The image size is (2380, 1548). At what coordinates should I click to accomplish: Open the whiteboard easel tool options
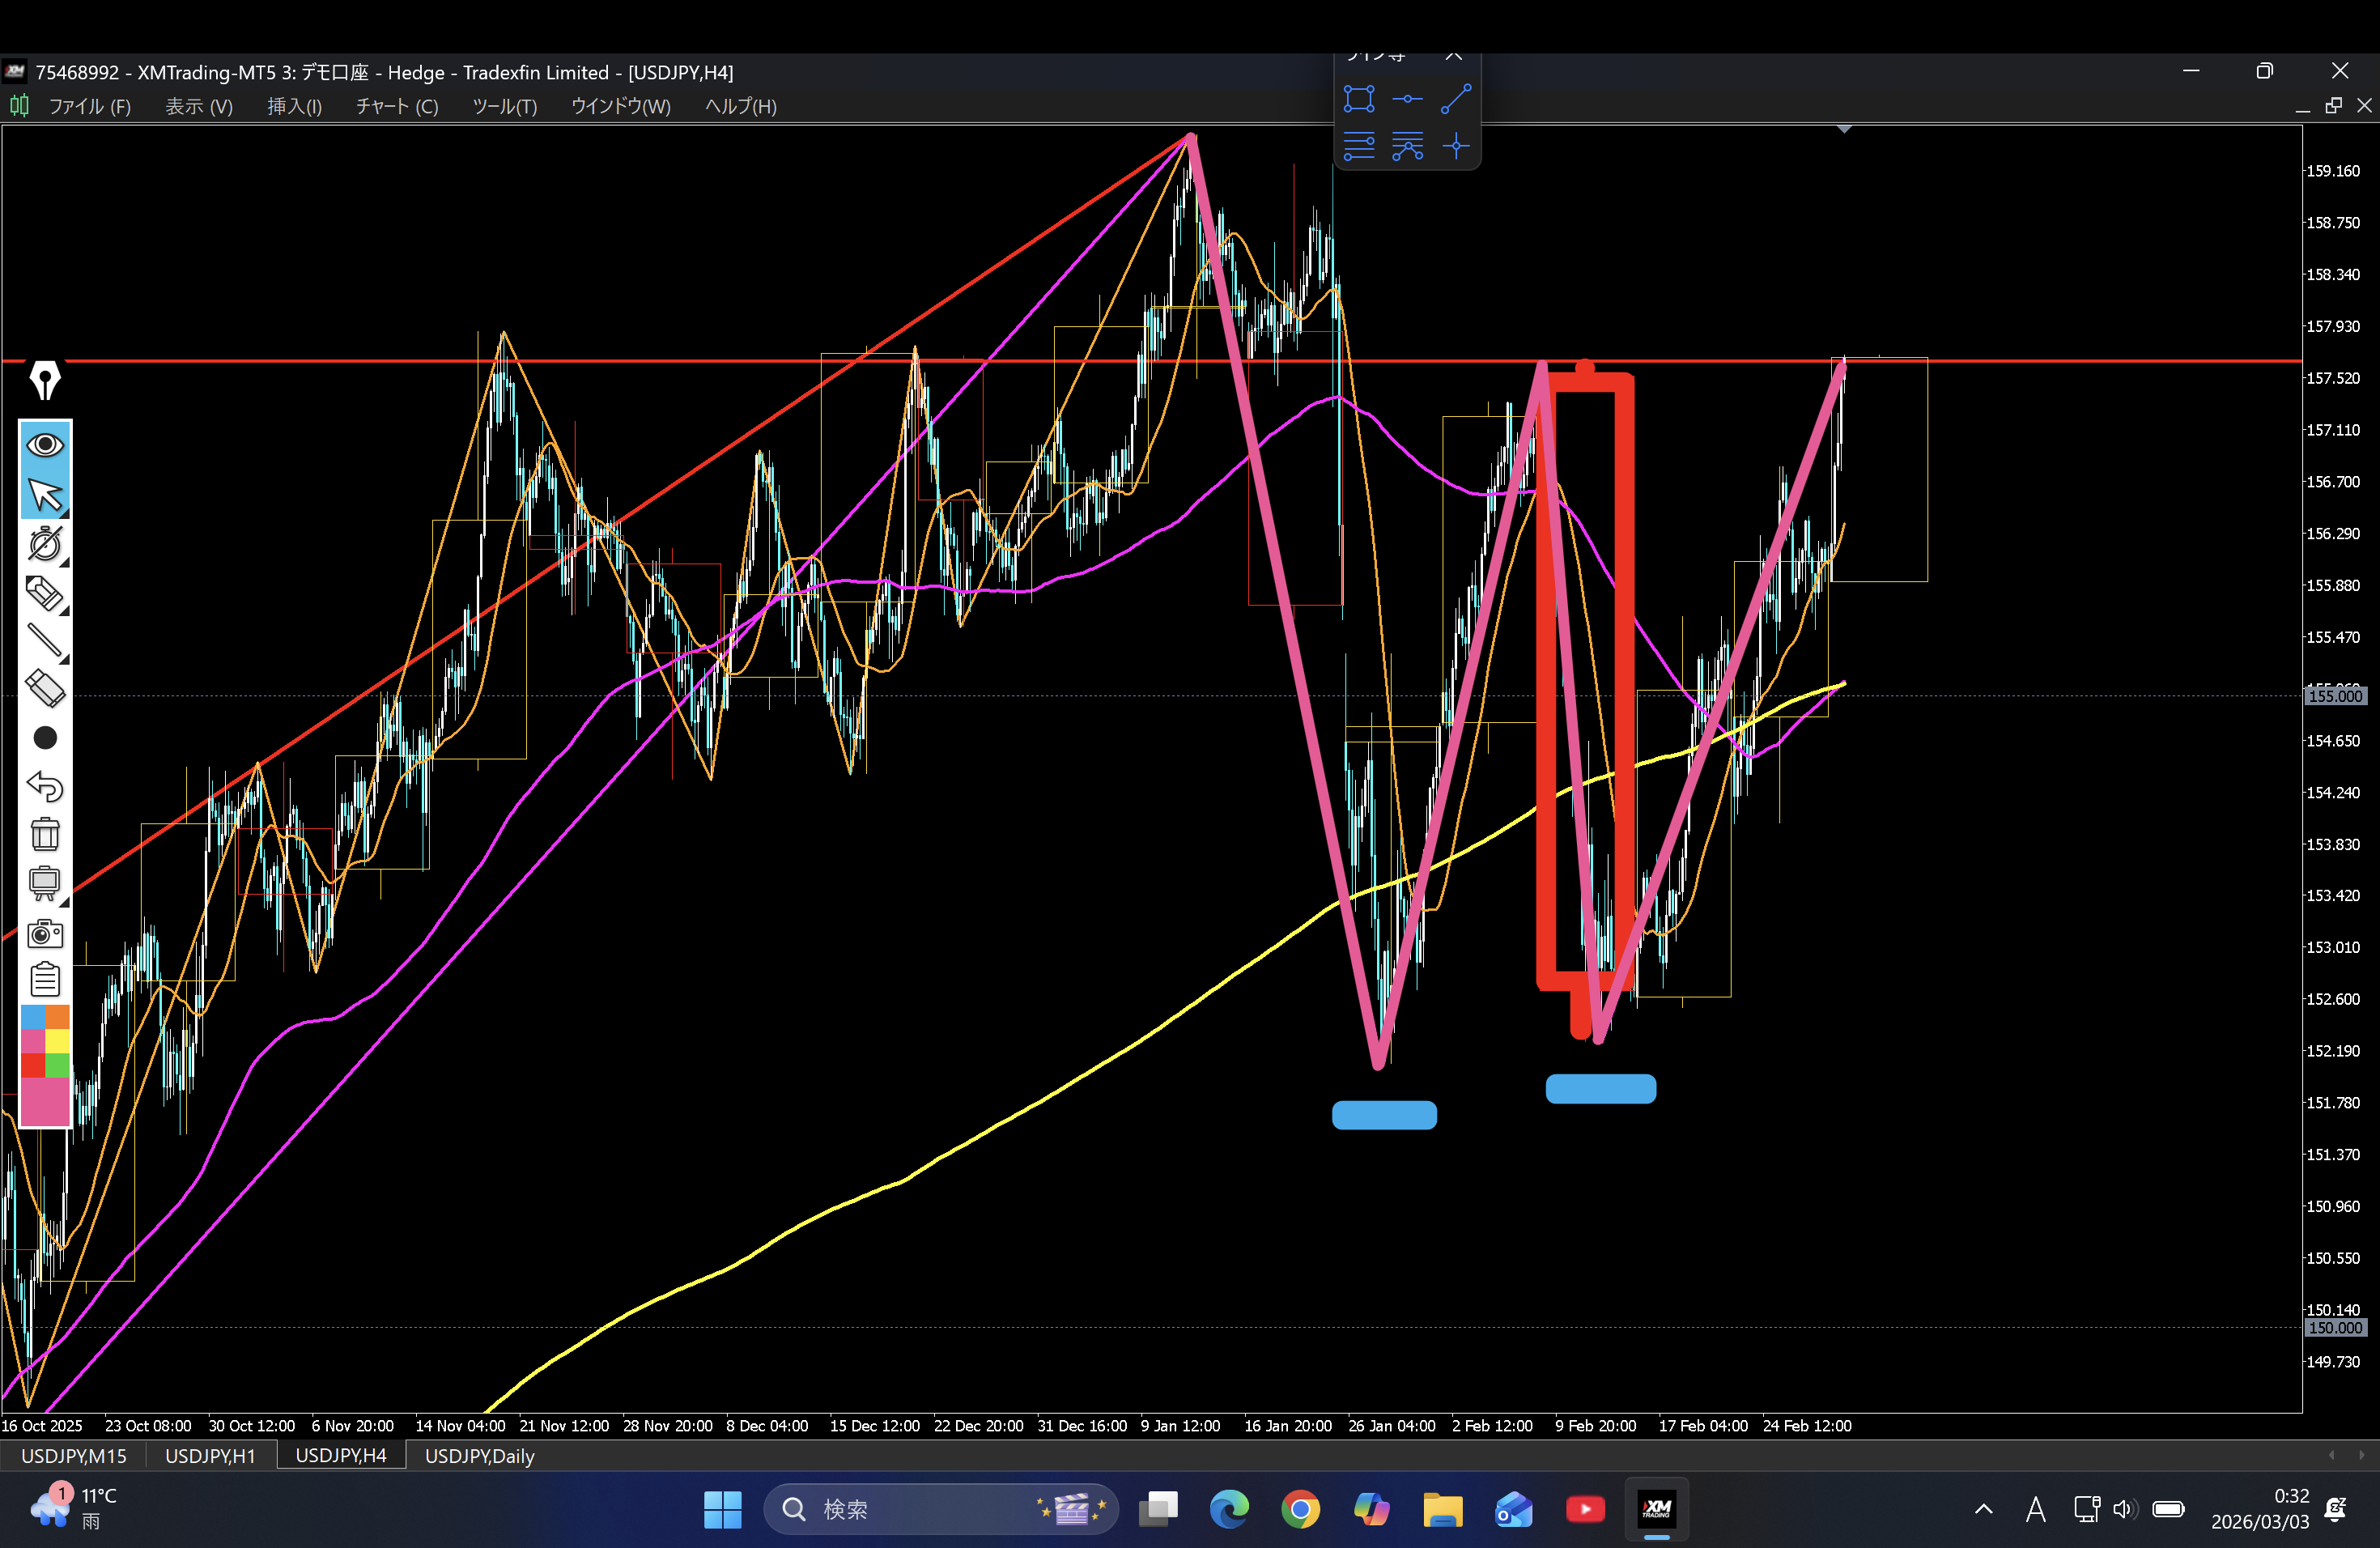(45, 883)
